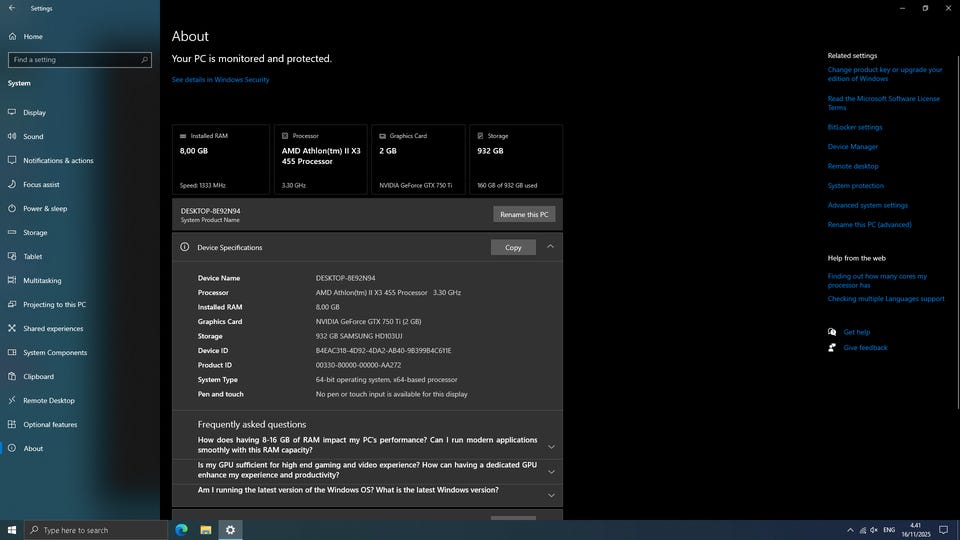Select the Sound speaker icon
Viewport: 960px width, 540px height.
tap(12, 136)
